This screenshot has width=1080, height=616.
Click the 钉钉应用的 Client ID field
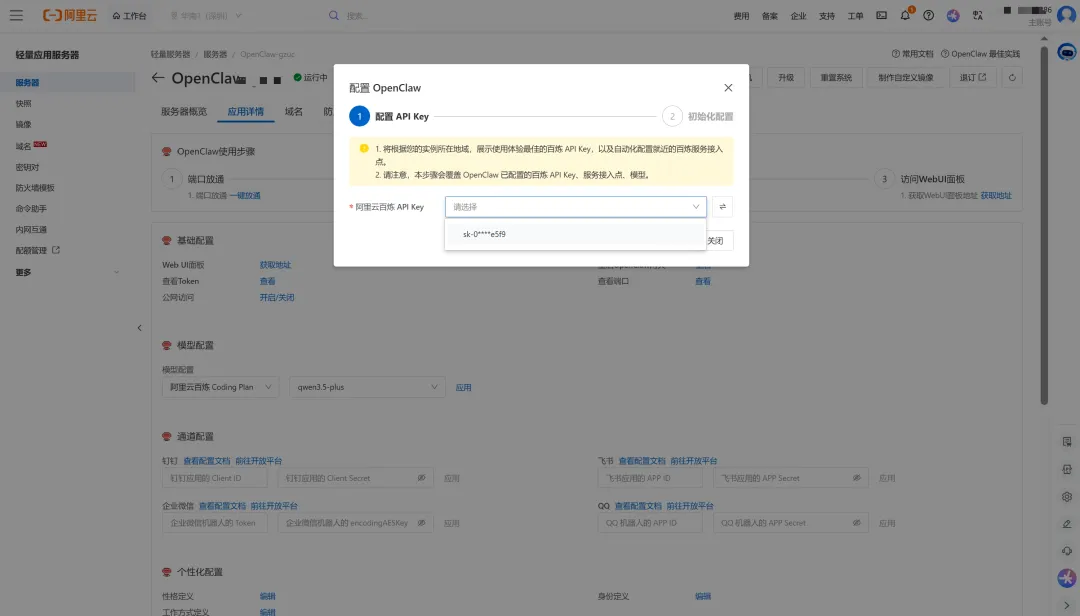click(215, 478)
